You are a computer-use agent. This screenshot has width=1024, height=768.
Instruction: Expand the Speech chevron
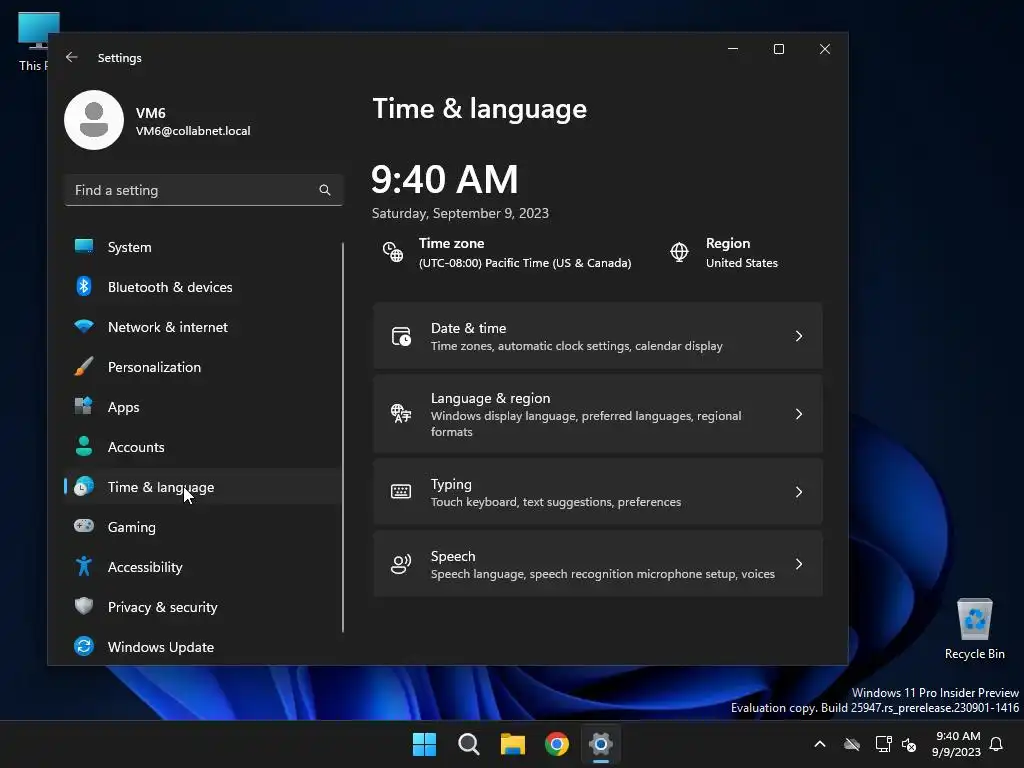(799, 564)
